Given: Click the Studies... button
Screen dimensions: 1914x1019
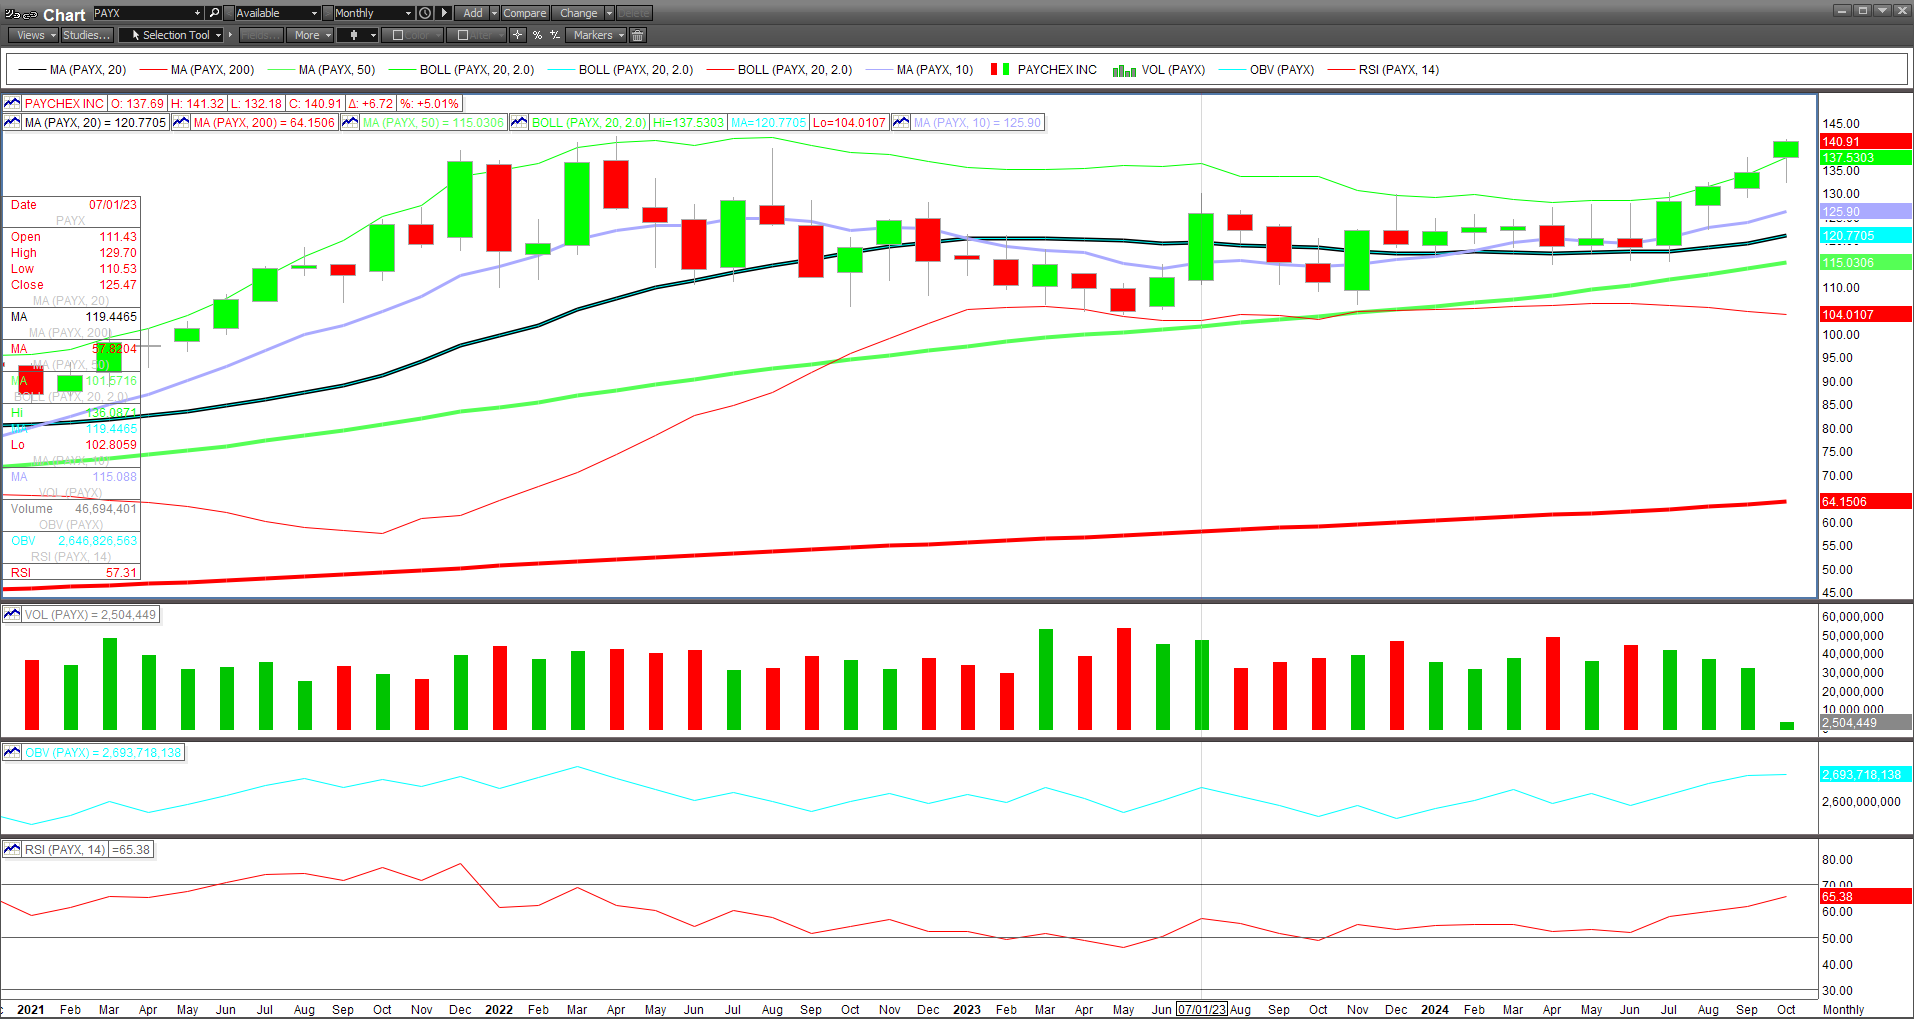Looking at the screenshot, I should click(86, 35).
